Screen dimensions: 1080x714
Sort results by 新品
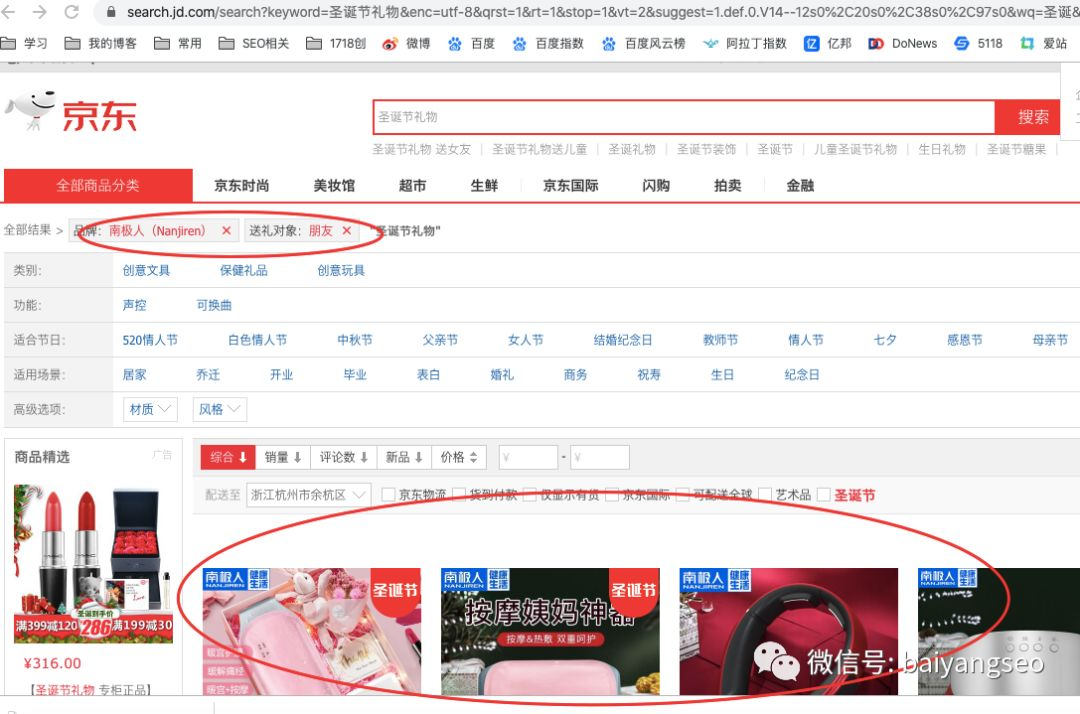tap(404, 457)
